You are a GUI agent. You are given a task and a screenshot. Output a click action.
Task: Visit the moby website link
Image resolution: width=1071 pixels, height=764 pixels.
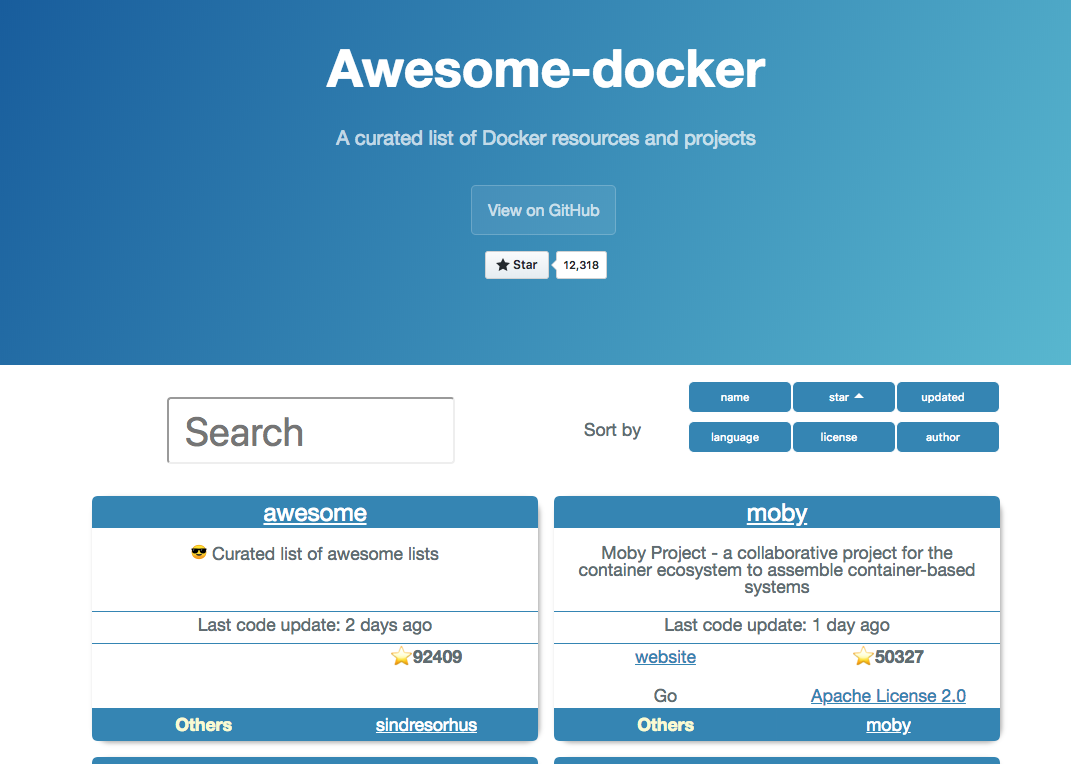tap(665, 657)
